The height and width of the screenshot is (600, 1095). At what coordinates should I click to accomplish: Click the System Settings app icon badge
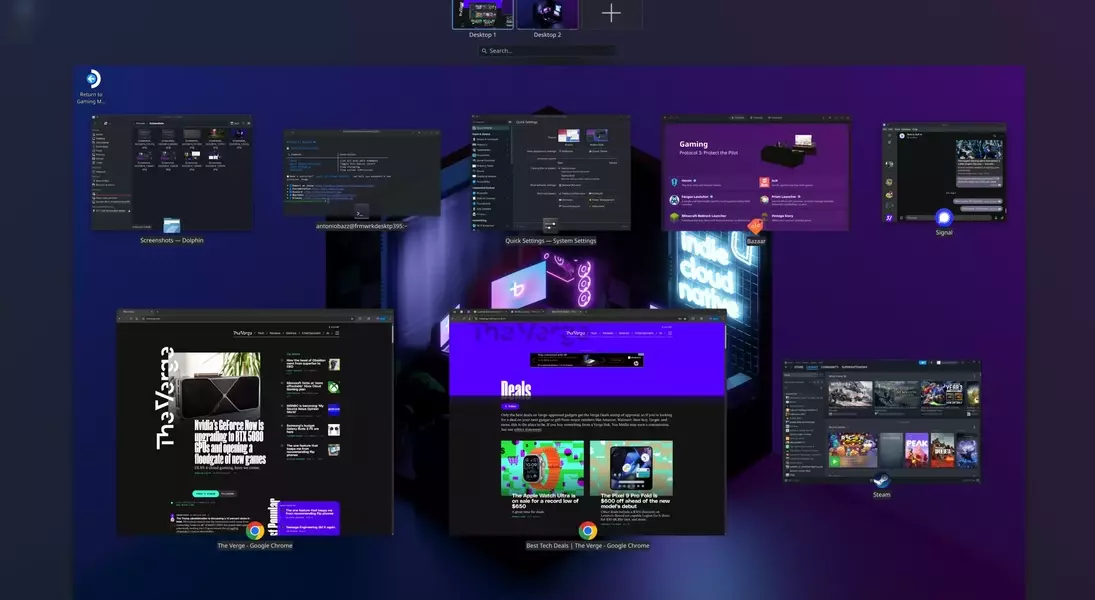(x=550, y=226)
